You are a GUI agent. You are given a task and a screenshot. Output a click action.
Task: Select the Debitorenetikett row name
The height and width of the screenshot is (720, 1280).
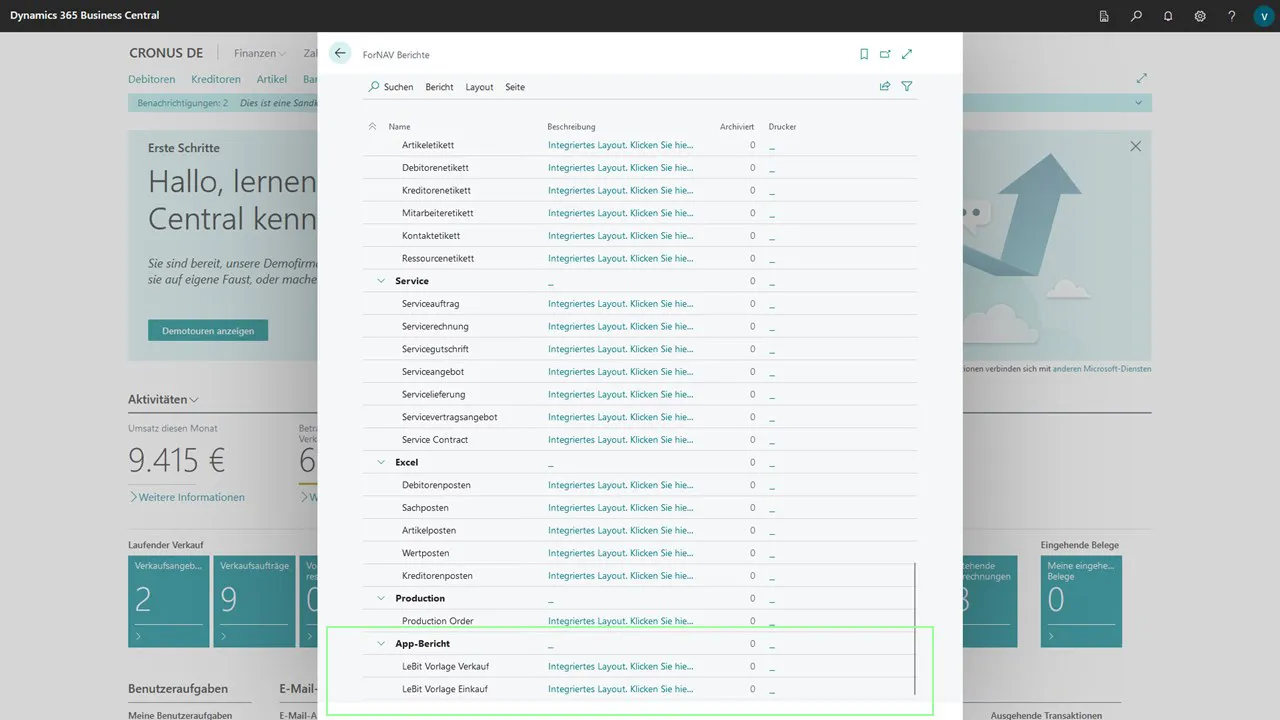[x=435, y=168]
